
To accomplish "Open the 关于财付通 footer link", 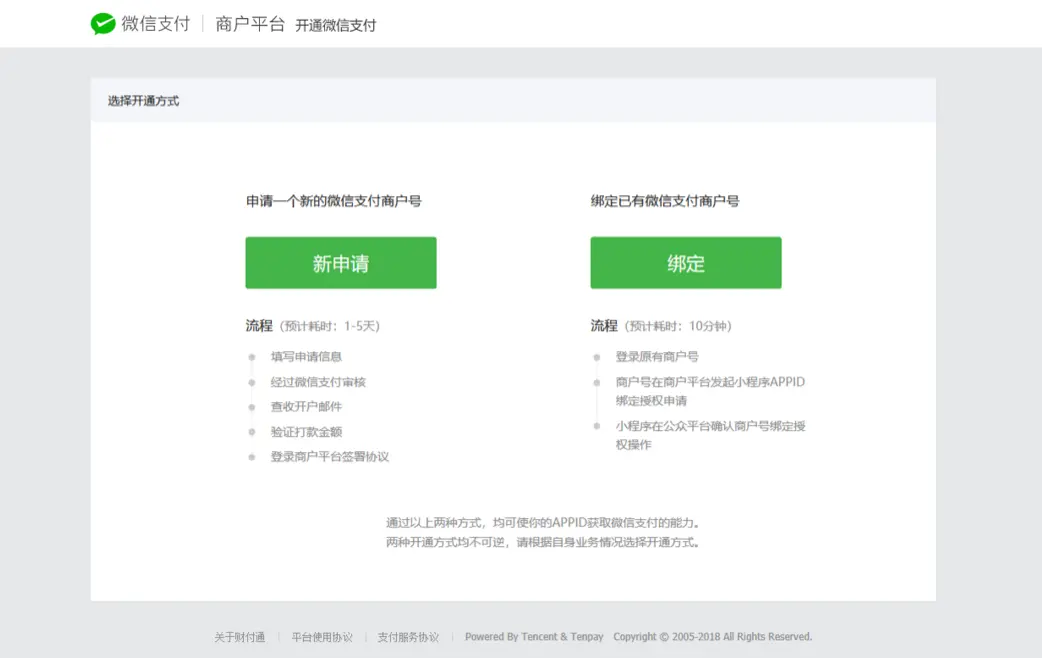I will click(x=239, y=637).
